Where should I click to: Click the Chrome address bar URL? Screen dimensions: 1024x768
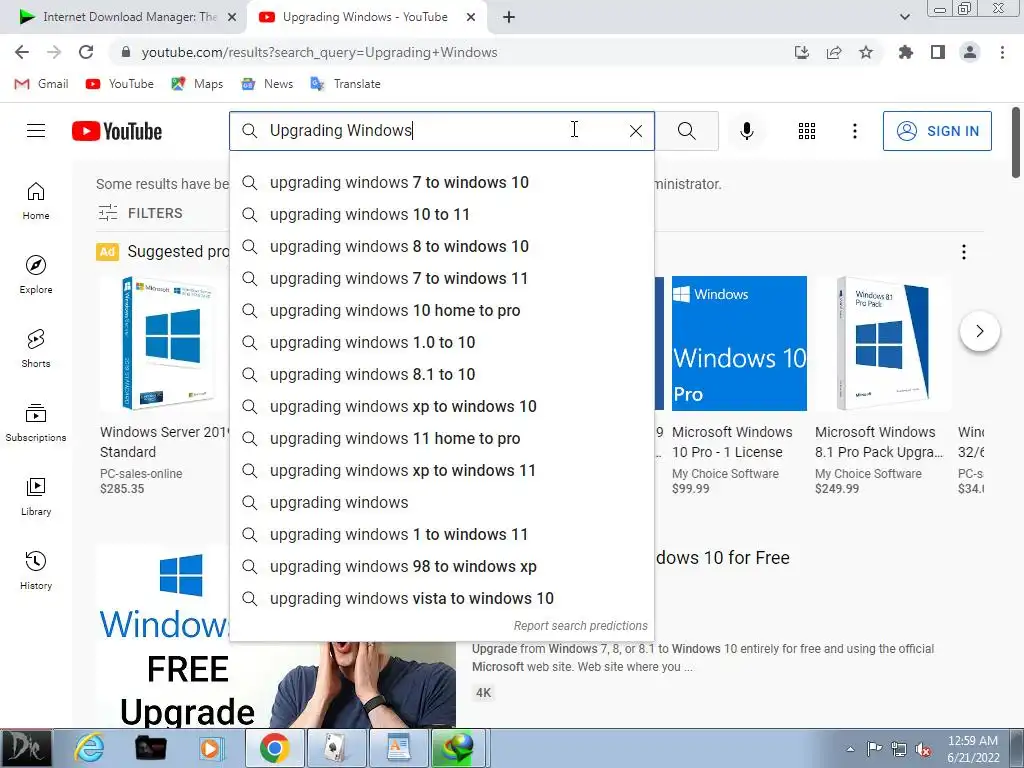pos(319,52)
